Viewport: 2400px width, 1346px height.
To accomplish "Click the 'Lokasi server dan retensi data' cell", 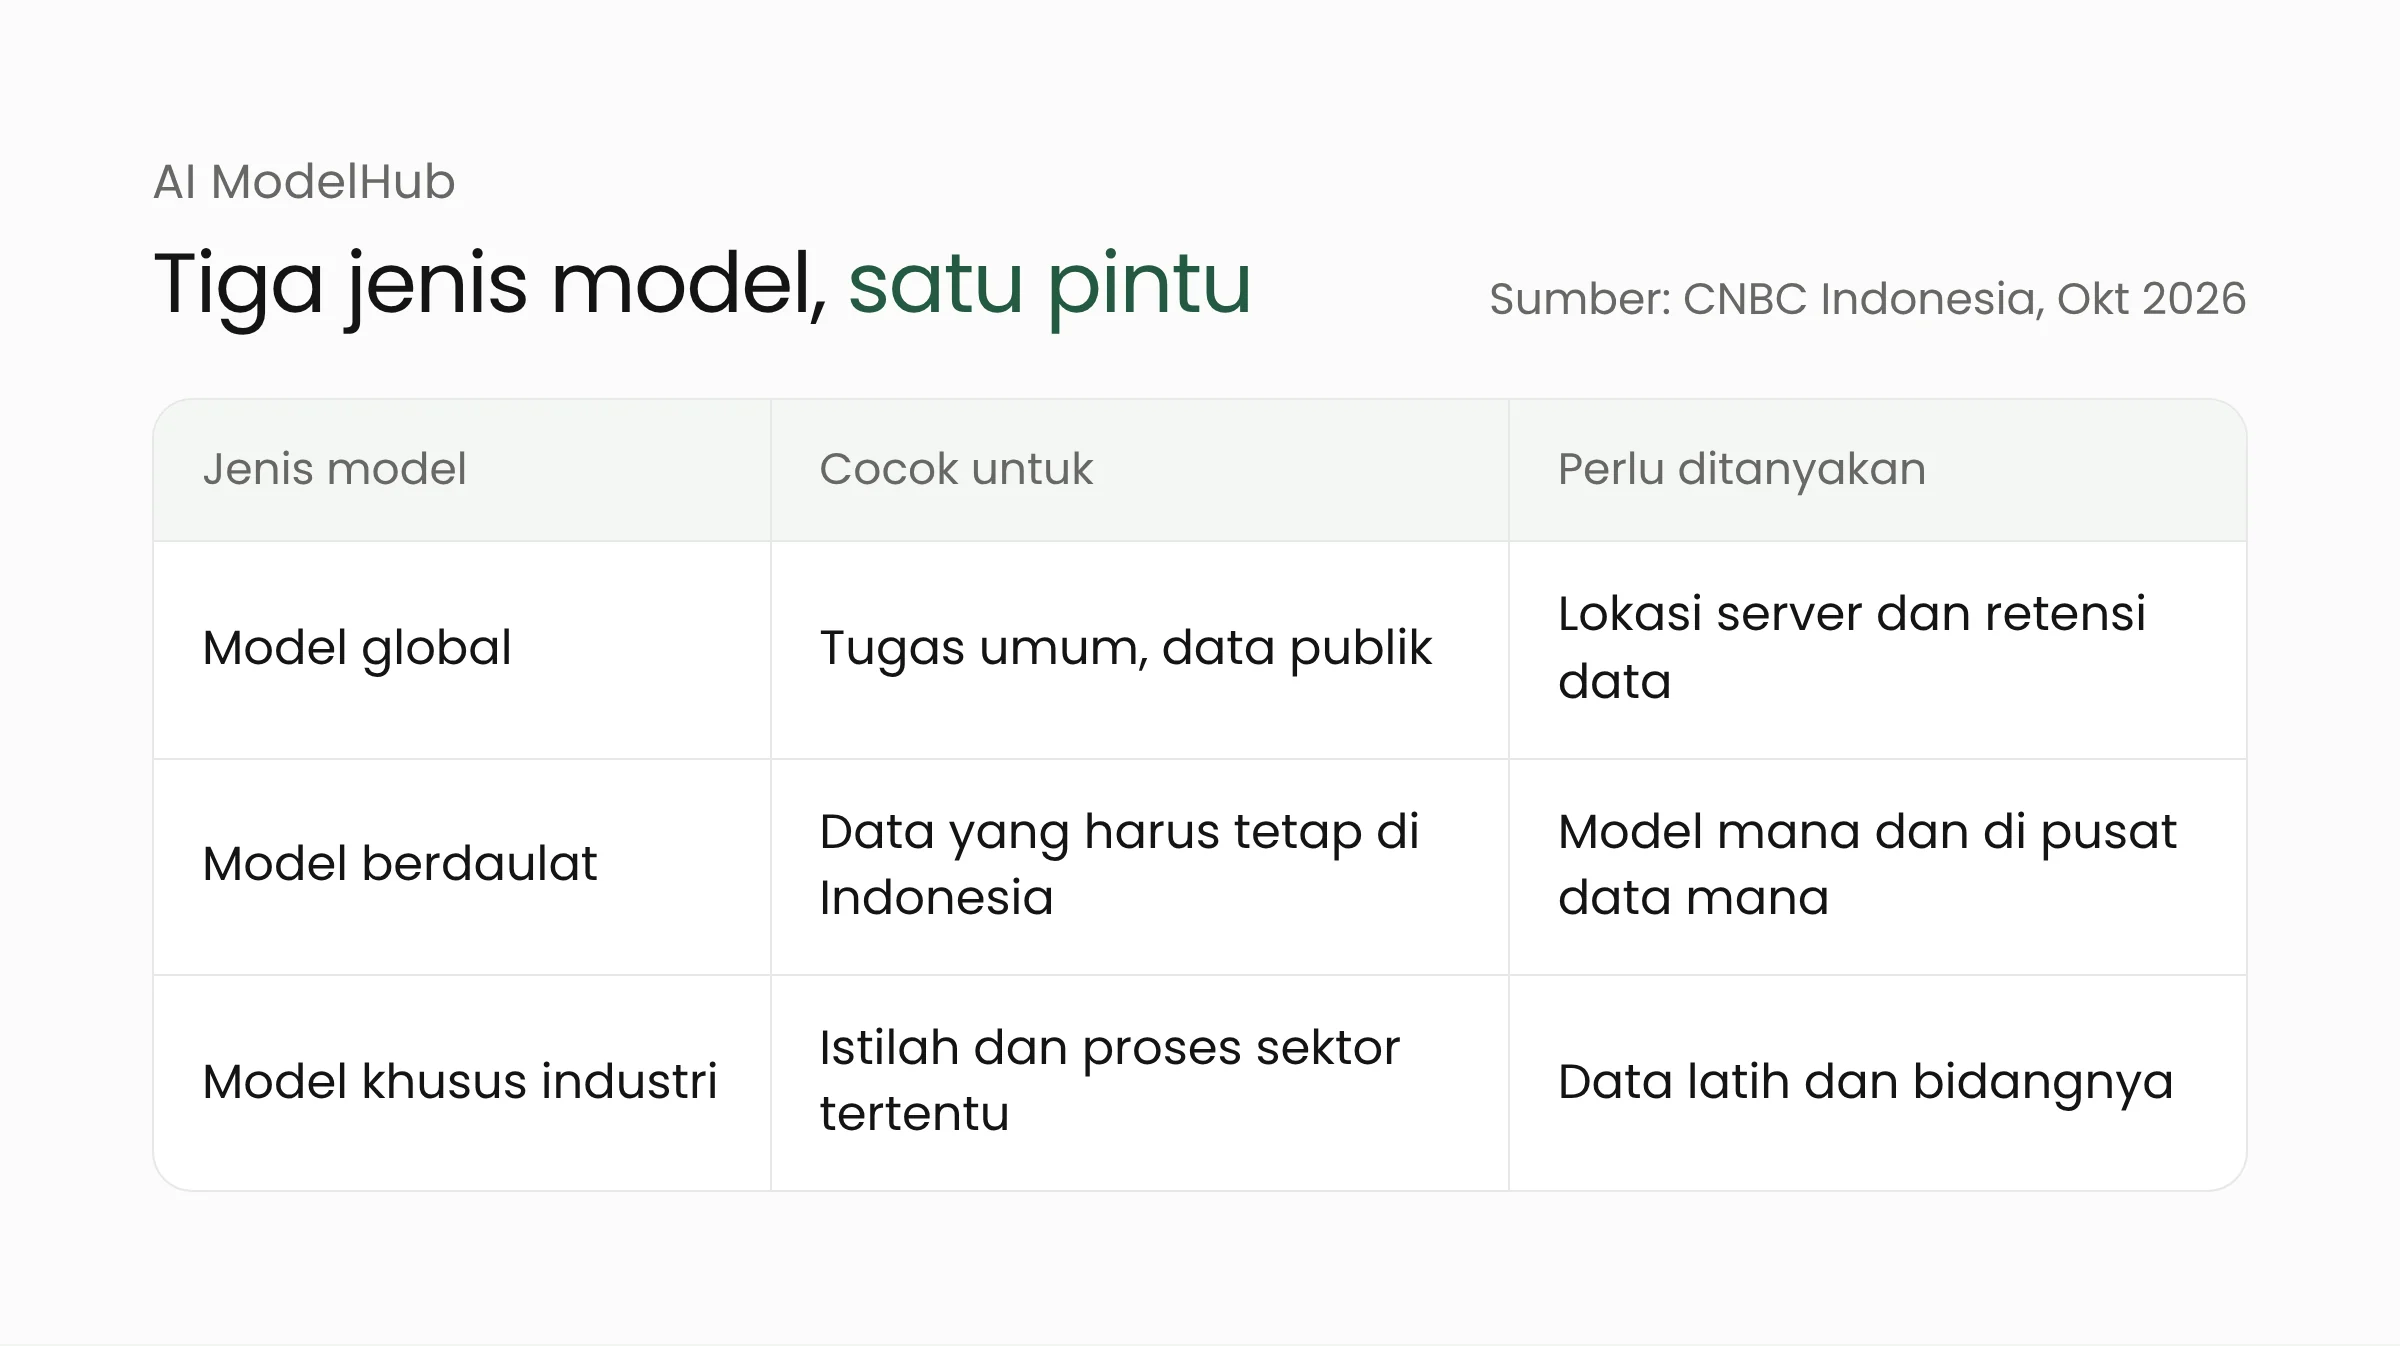I will tap(1878, 650).
